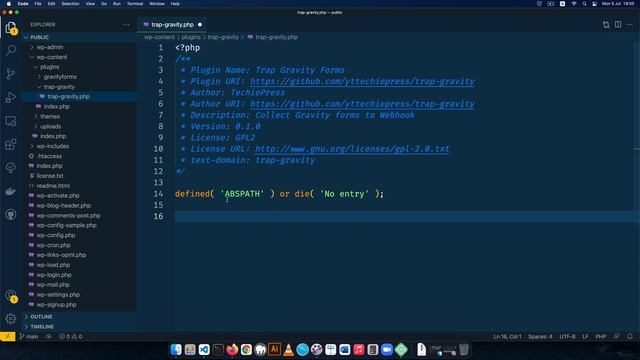Click notifications bell in status bar
640x360 pixels.
coord(630,337)
